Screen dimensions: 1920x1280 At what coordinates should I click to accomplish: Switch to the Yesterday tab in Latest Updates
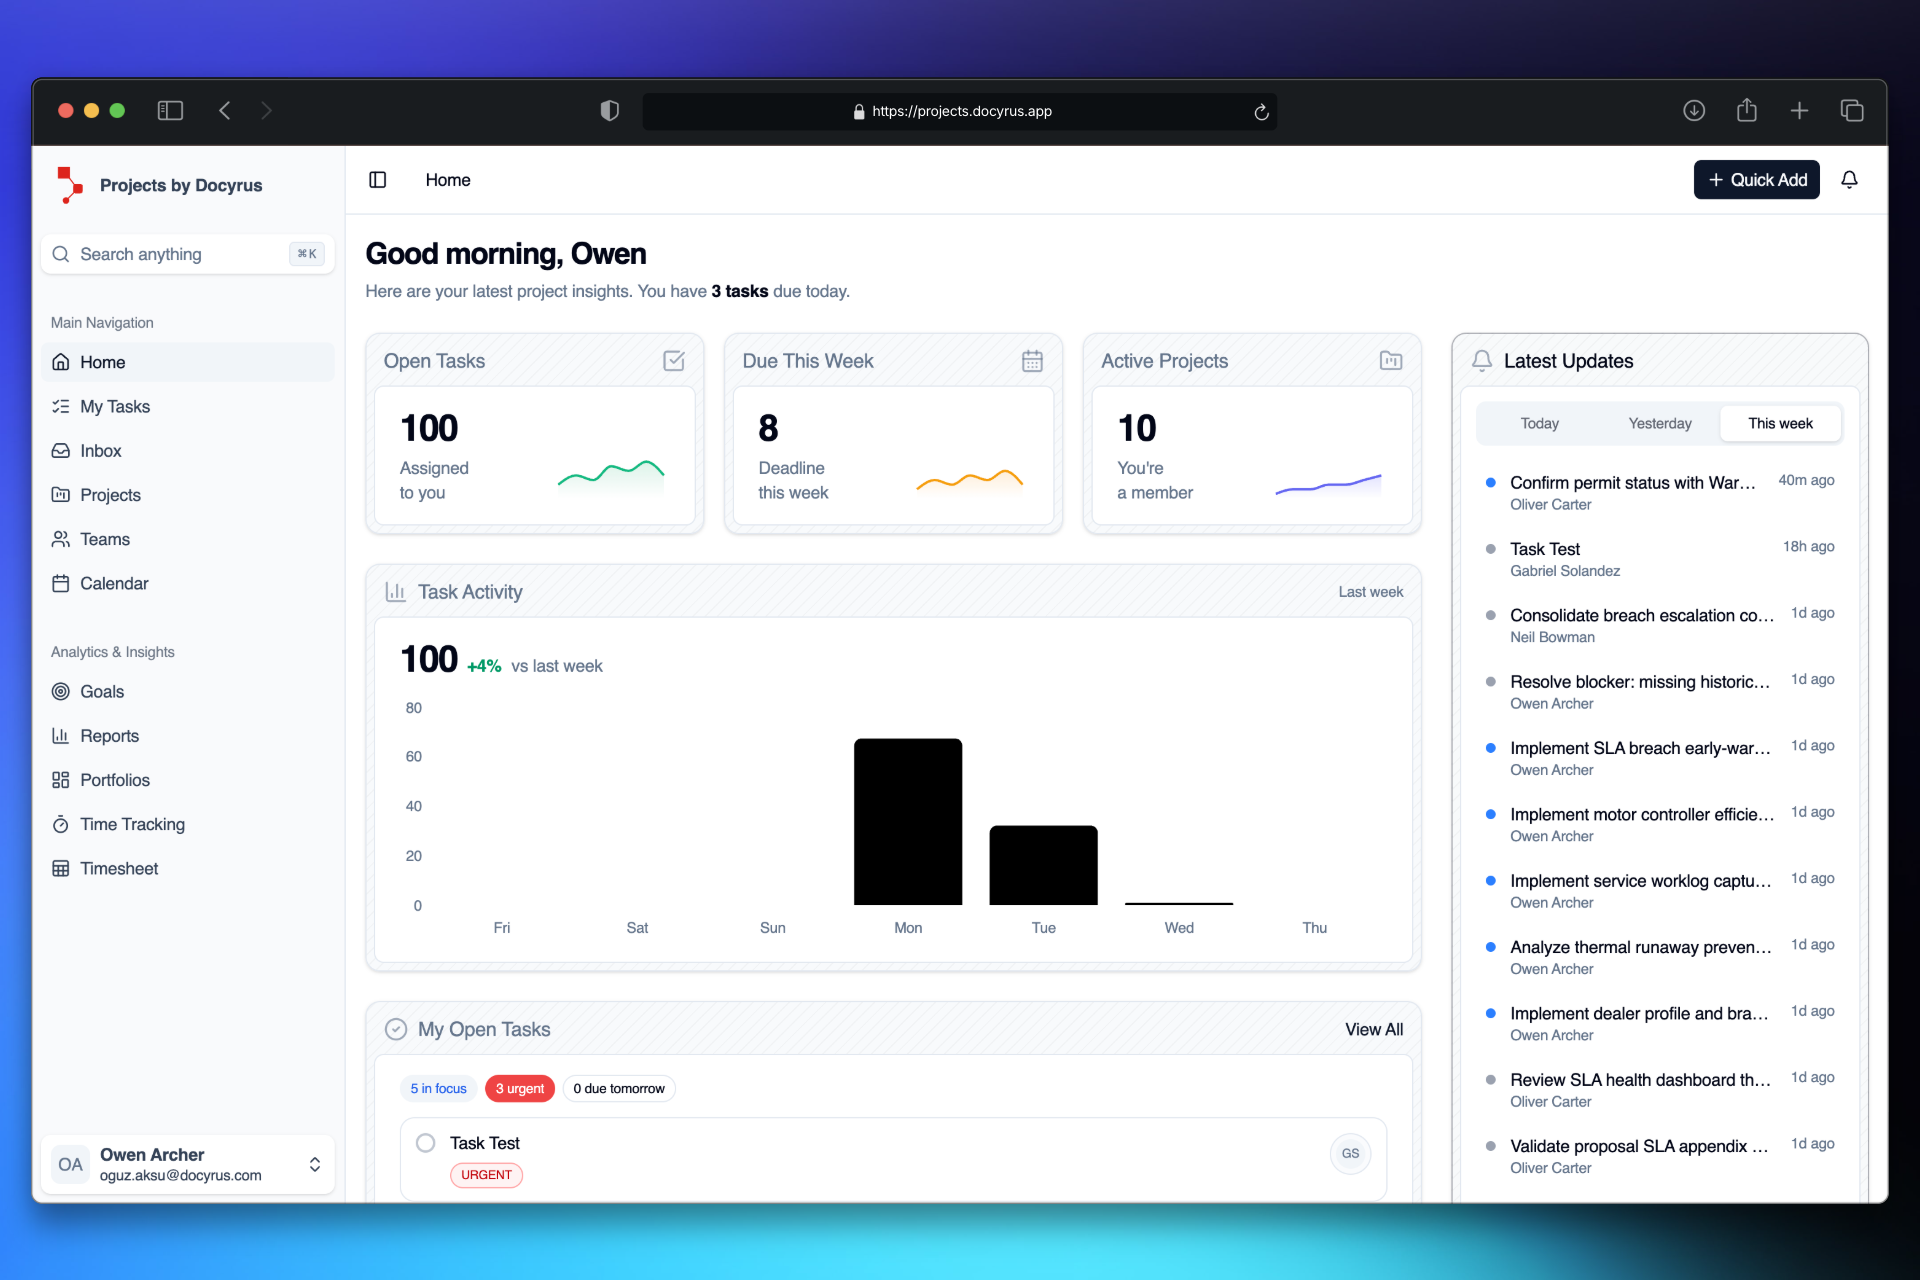pyautogui.click(x=1659, y=423)
